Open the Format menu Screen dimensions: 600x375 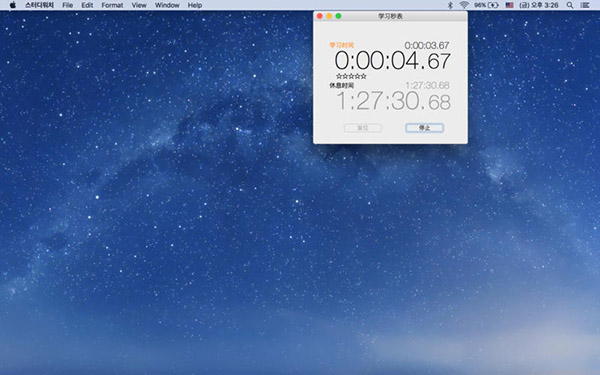(112, 5)
